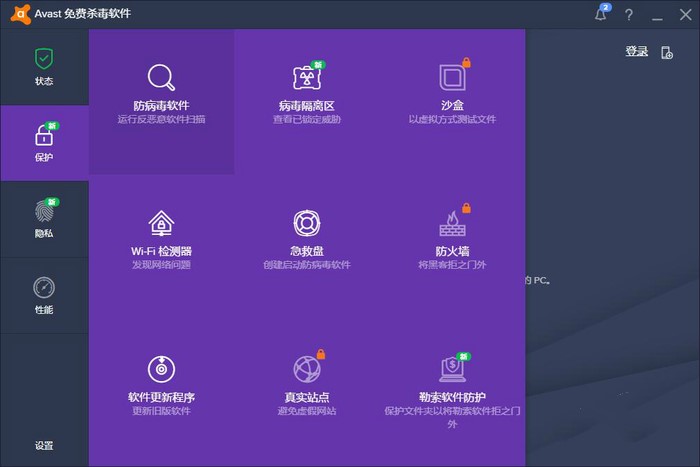700x467 pixels.
Task: Open the 病毒隔离区 quarantine icon
Action: (x=306, y=78)
